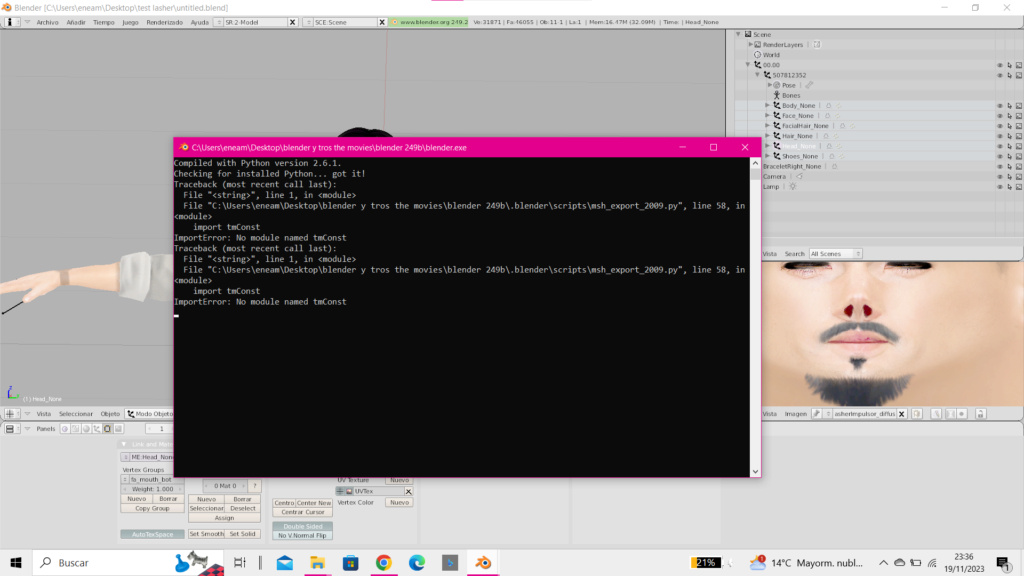Collapse the 00.00 armature tree
Image resolution: width=1024 pixels, height=576 pixels.
click(x=748, y=65)
